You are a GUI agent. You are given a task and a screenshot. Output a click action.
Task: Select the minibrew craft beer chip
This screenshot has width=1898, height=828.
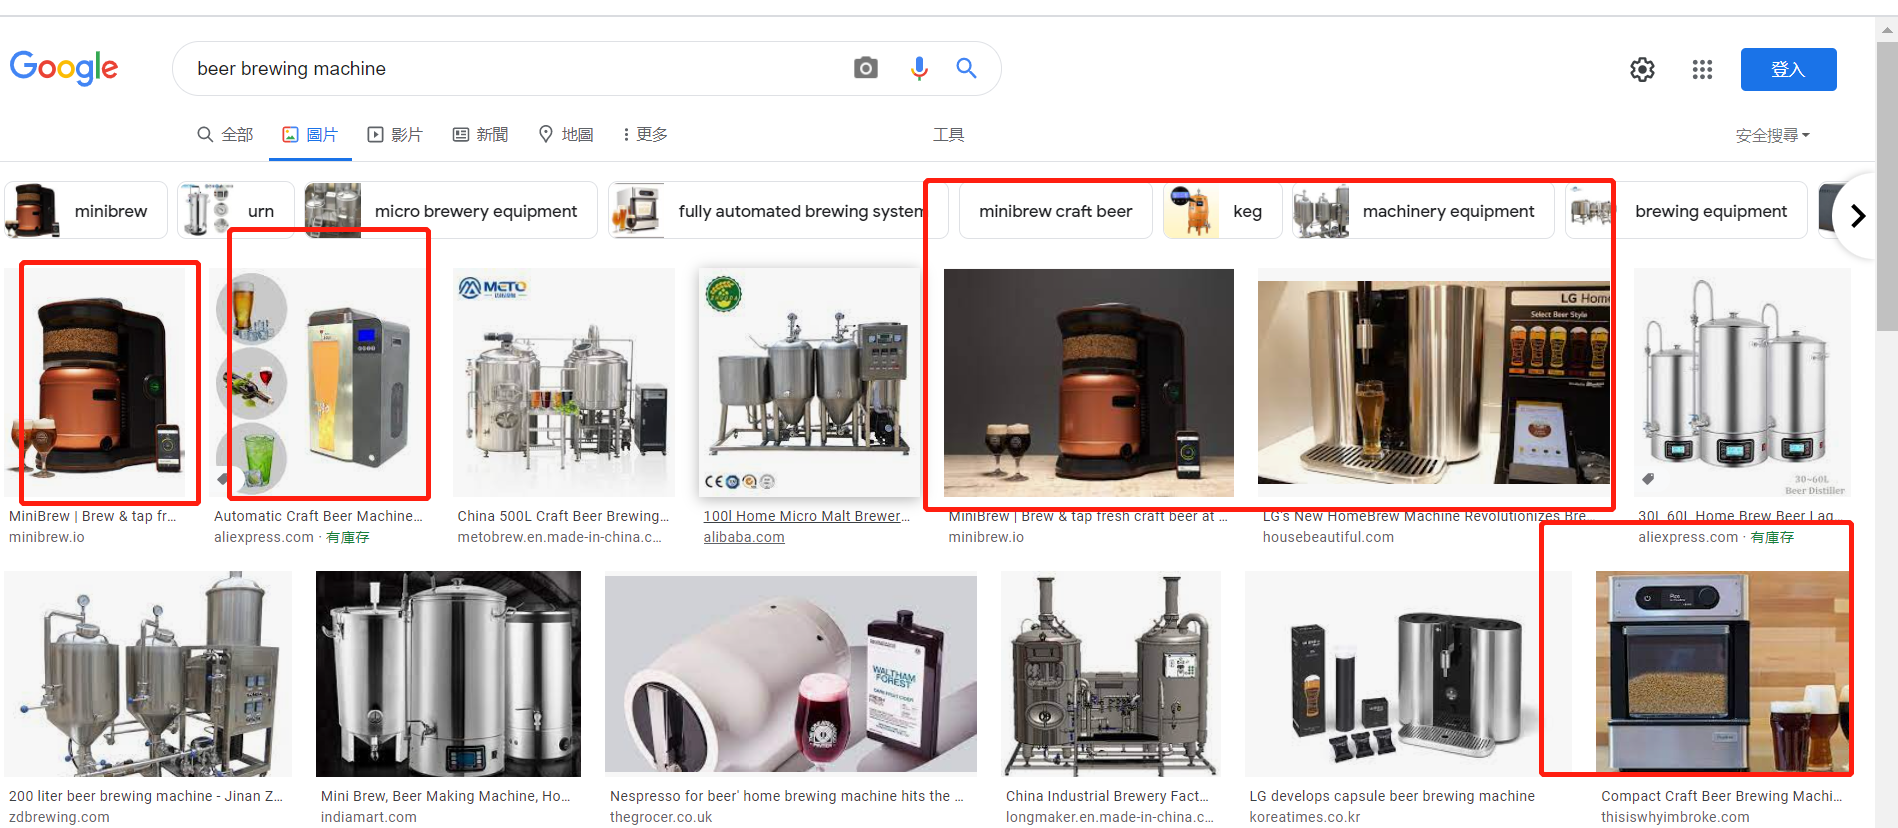1055,210
